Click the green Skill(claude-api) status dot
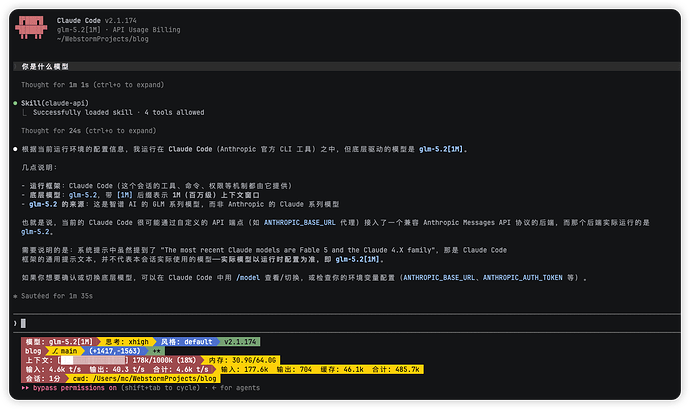The height and width of the screenshot is (409, 690). coord(15,103)
